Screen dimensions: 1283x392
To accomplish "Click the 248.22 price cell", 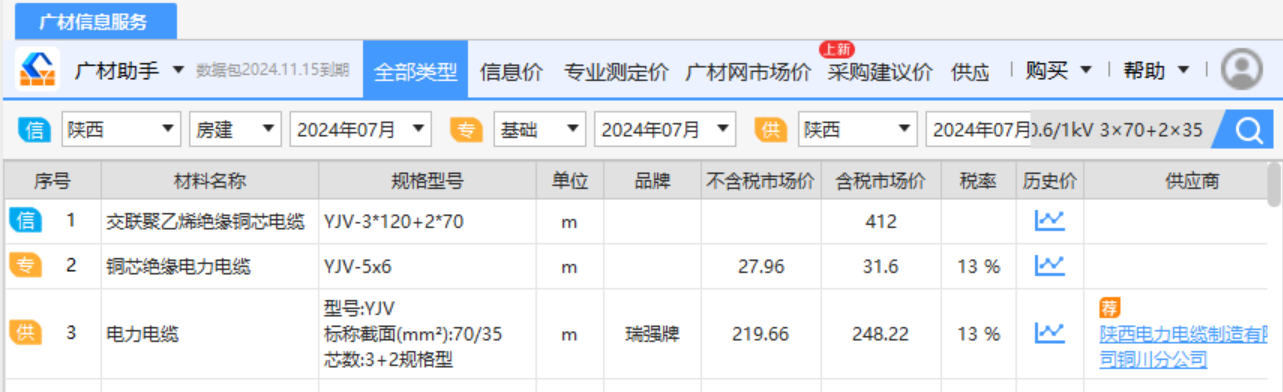I will tap(881, 334).
